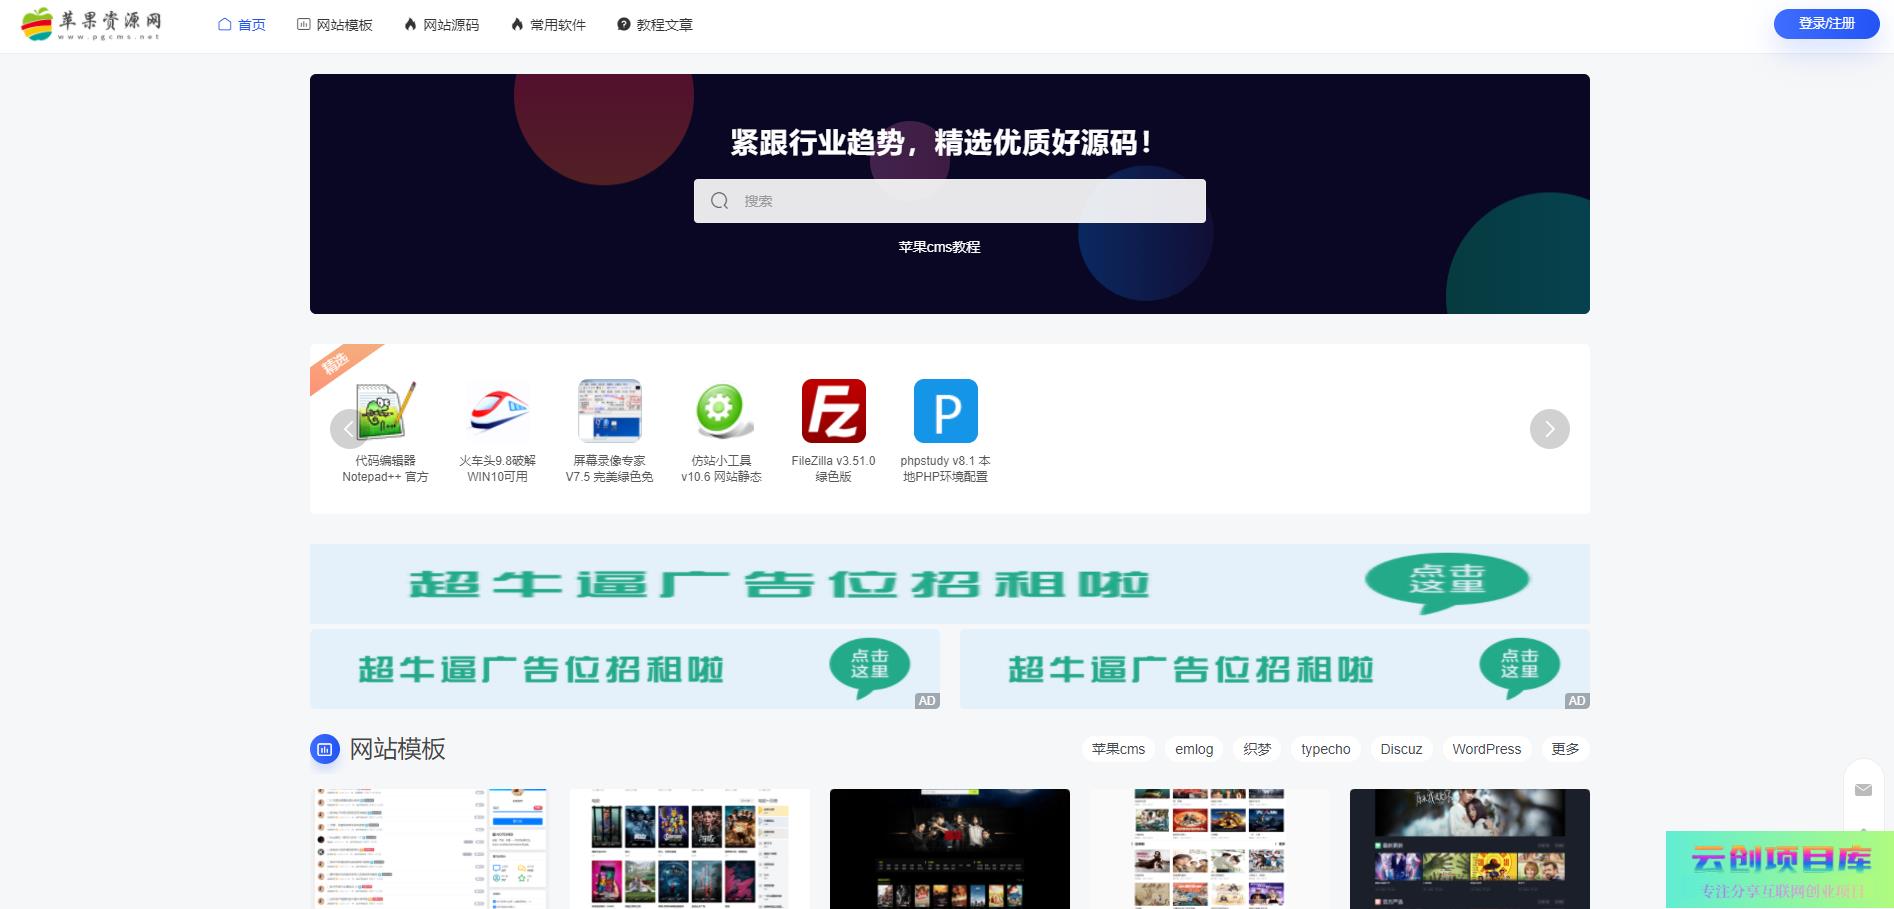Open the 屏幕录像专家 screen recorder icon
This screenshot has height=909, width=1894.
(609, 411)
